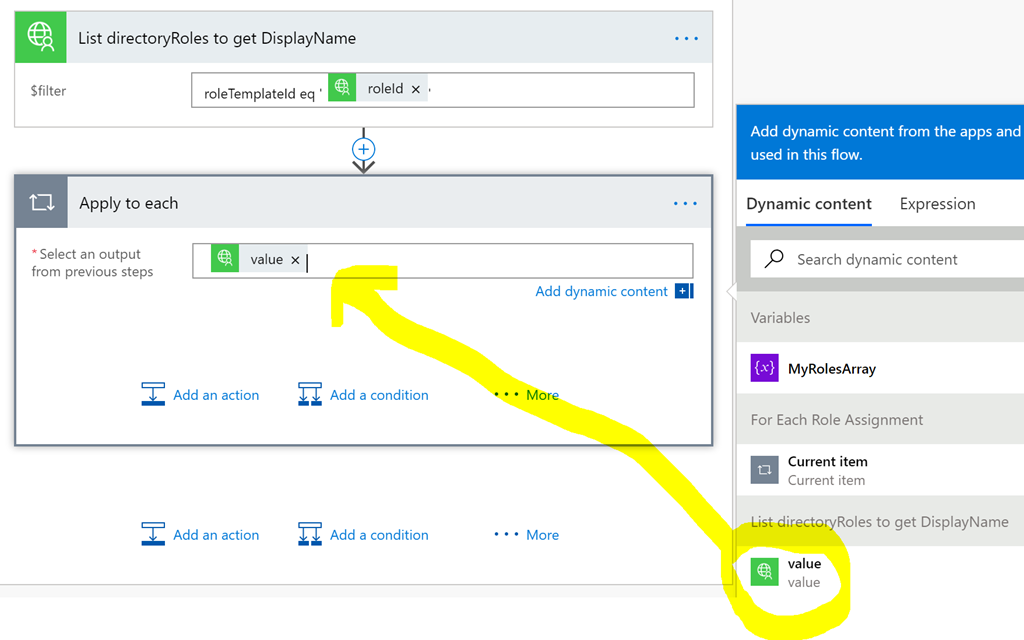This screenshot has width=1024, height=640.
Task: Click the Apply to each loop icon
Action: point(41,202)
